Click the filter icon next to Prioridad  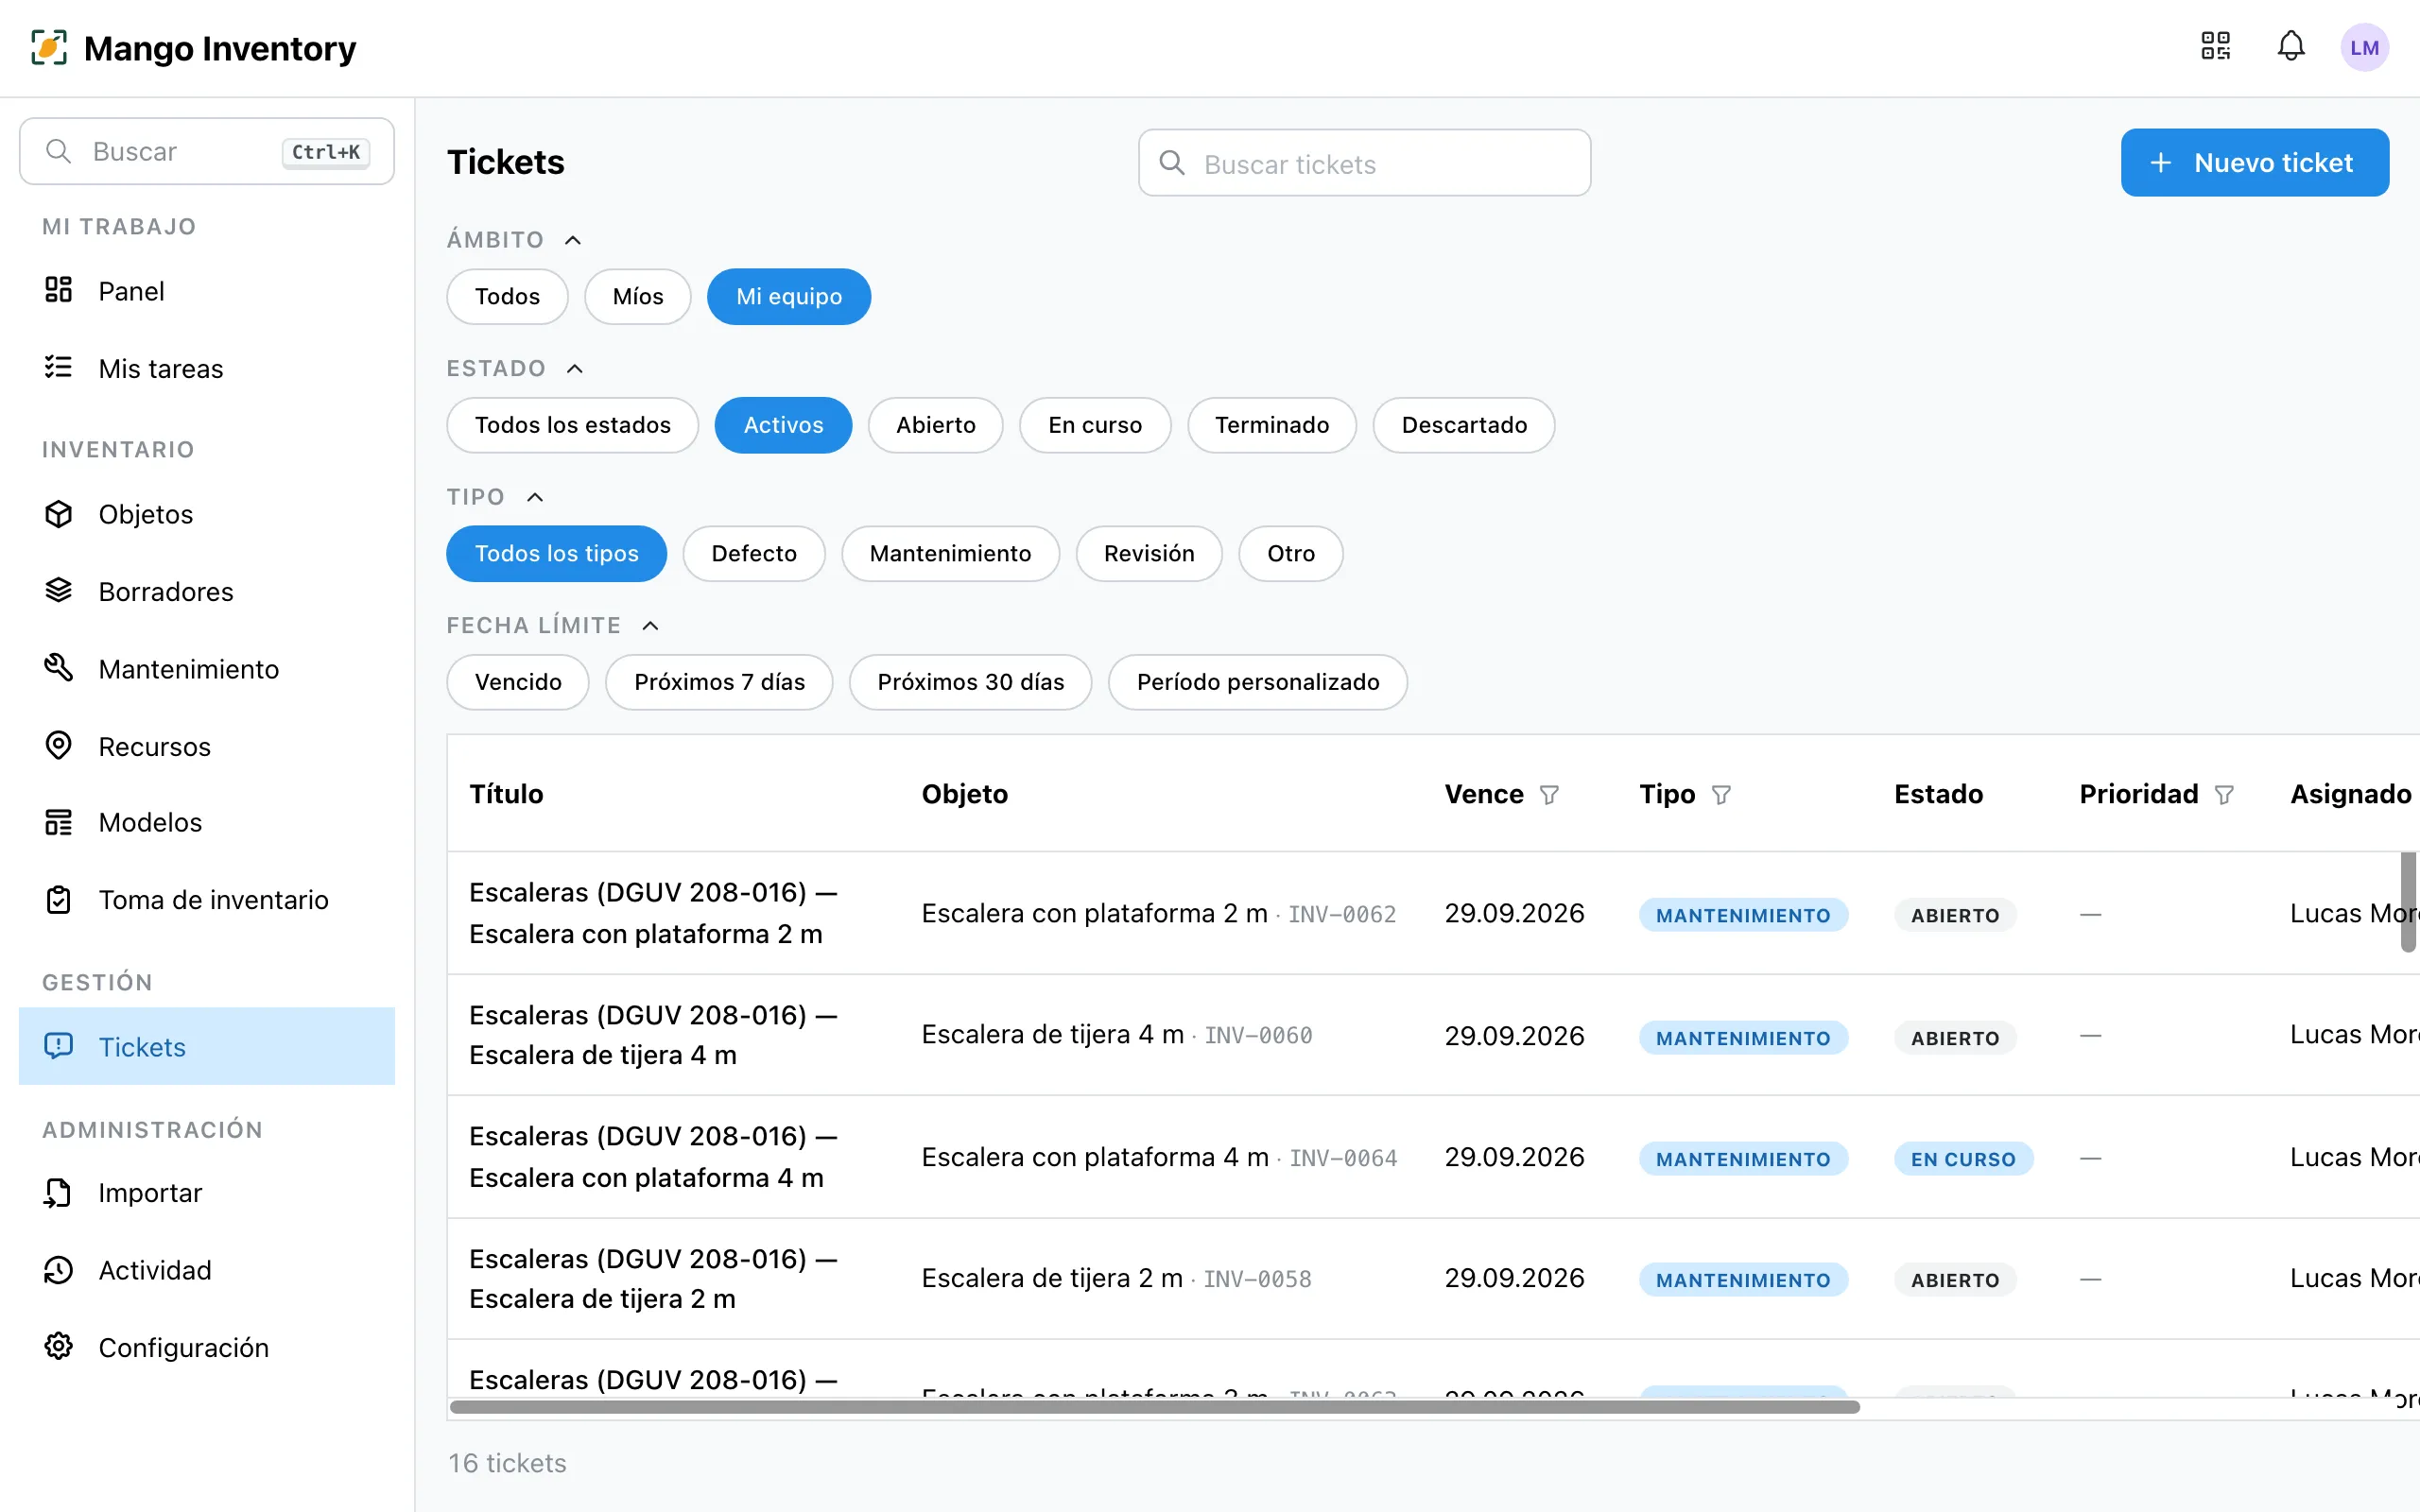click(x=2224, y=795)
